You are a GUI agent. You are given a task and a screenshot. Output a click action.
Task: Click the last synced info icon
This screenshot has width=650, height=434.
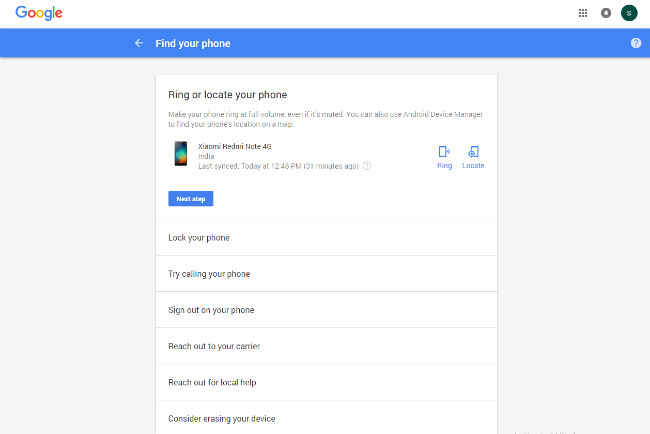pos(366,166)
